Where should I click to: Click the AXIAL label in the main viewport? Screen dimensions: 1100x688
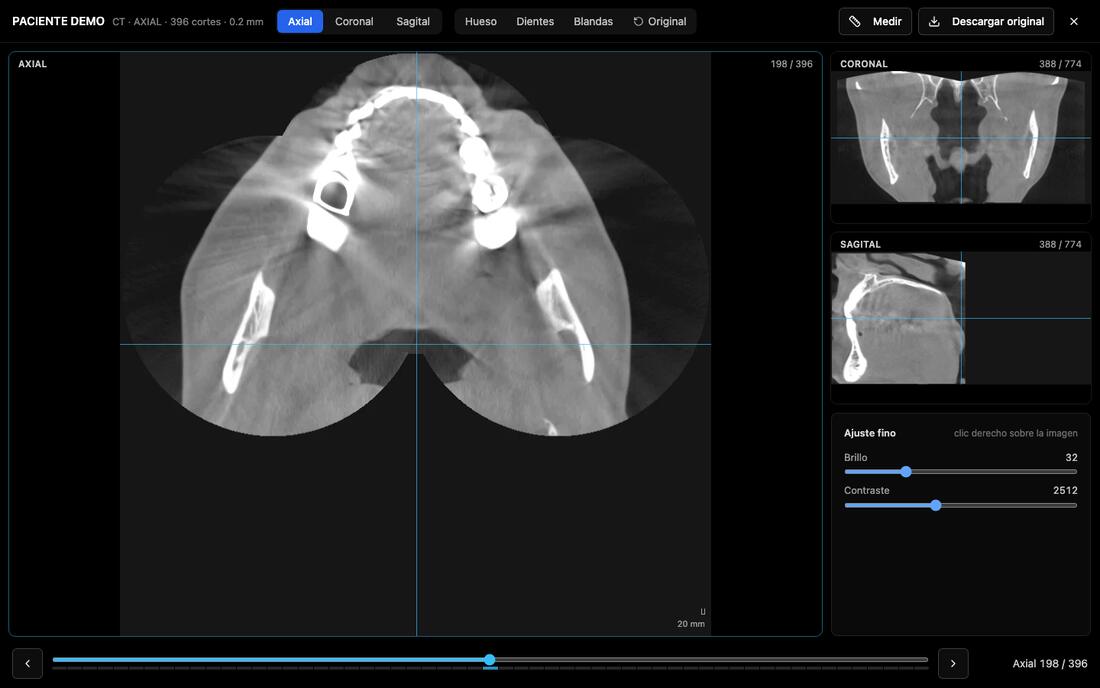[x=32, y=64]
